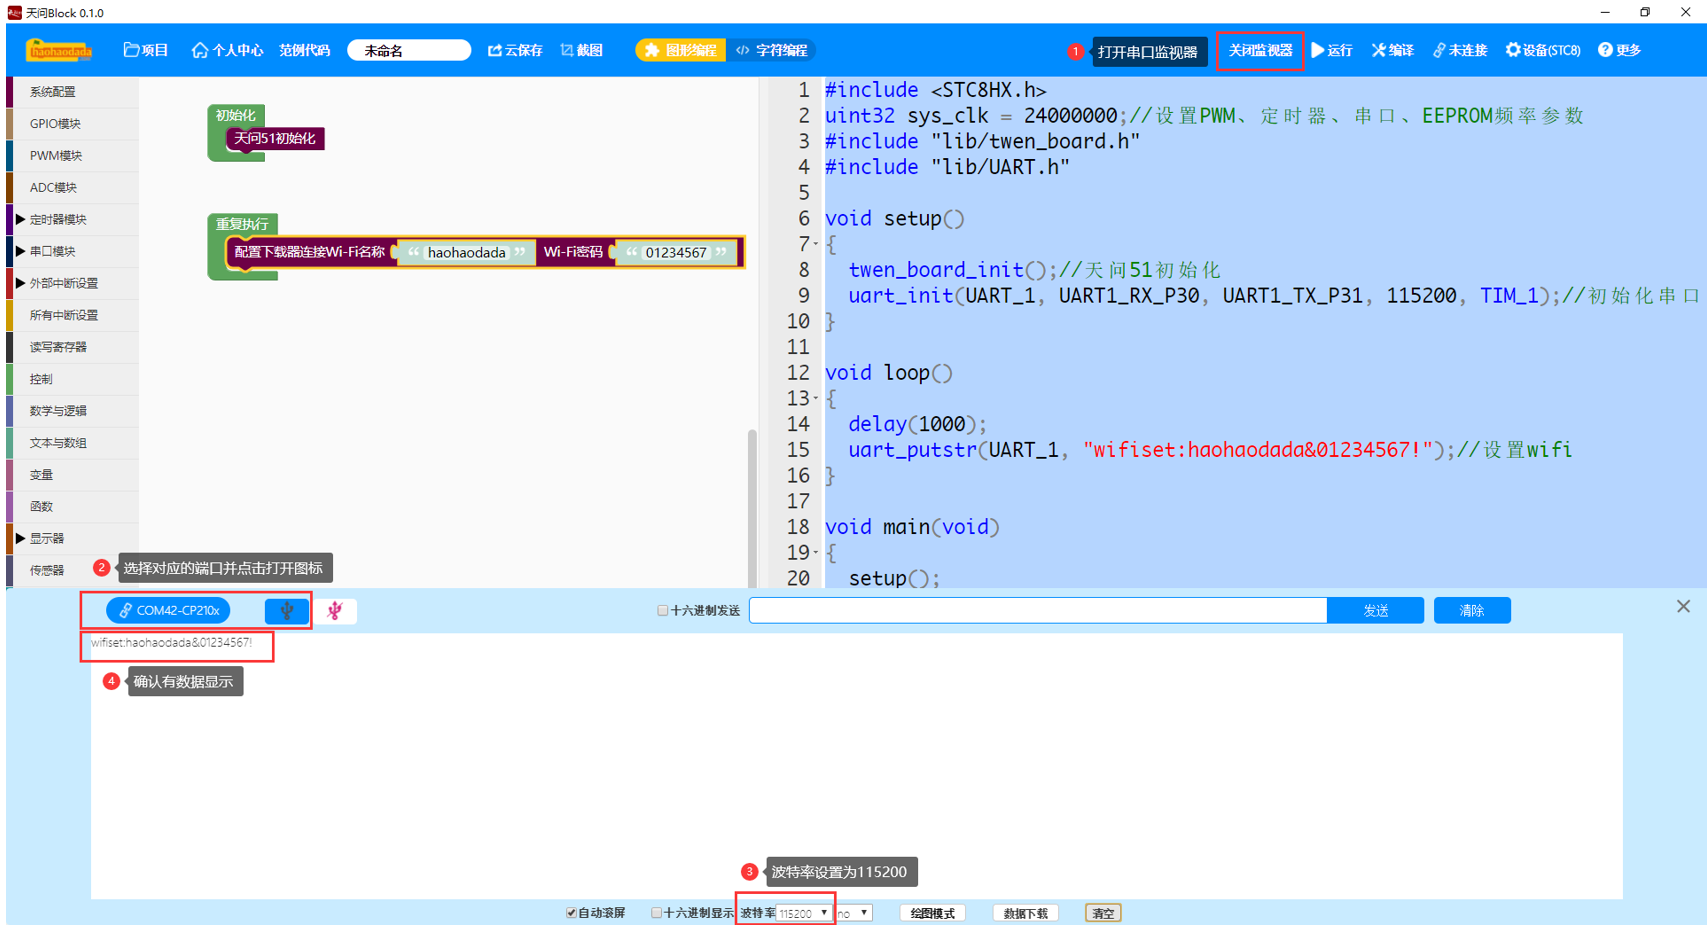Viewport: 1707px width, 926px height.
Task: Expand the 串口模块 category
Action: pos(19,251)
